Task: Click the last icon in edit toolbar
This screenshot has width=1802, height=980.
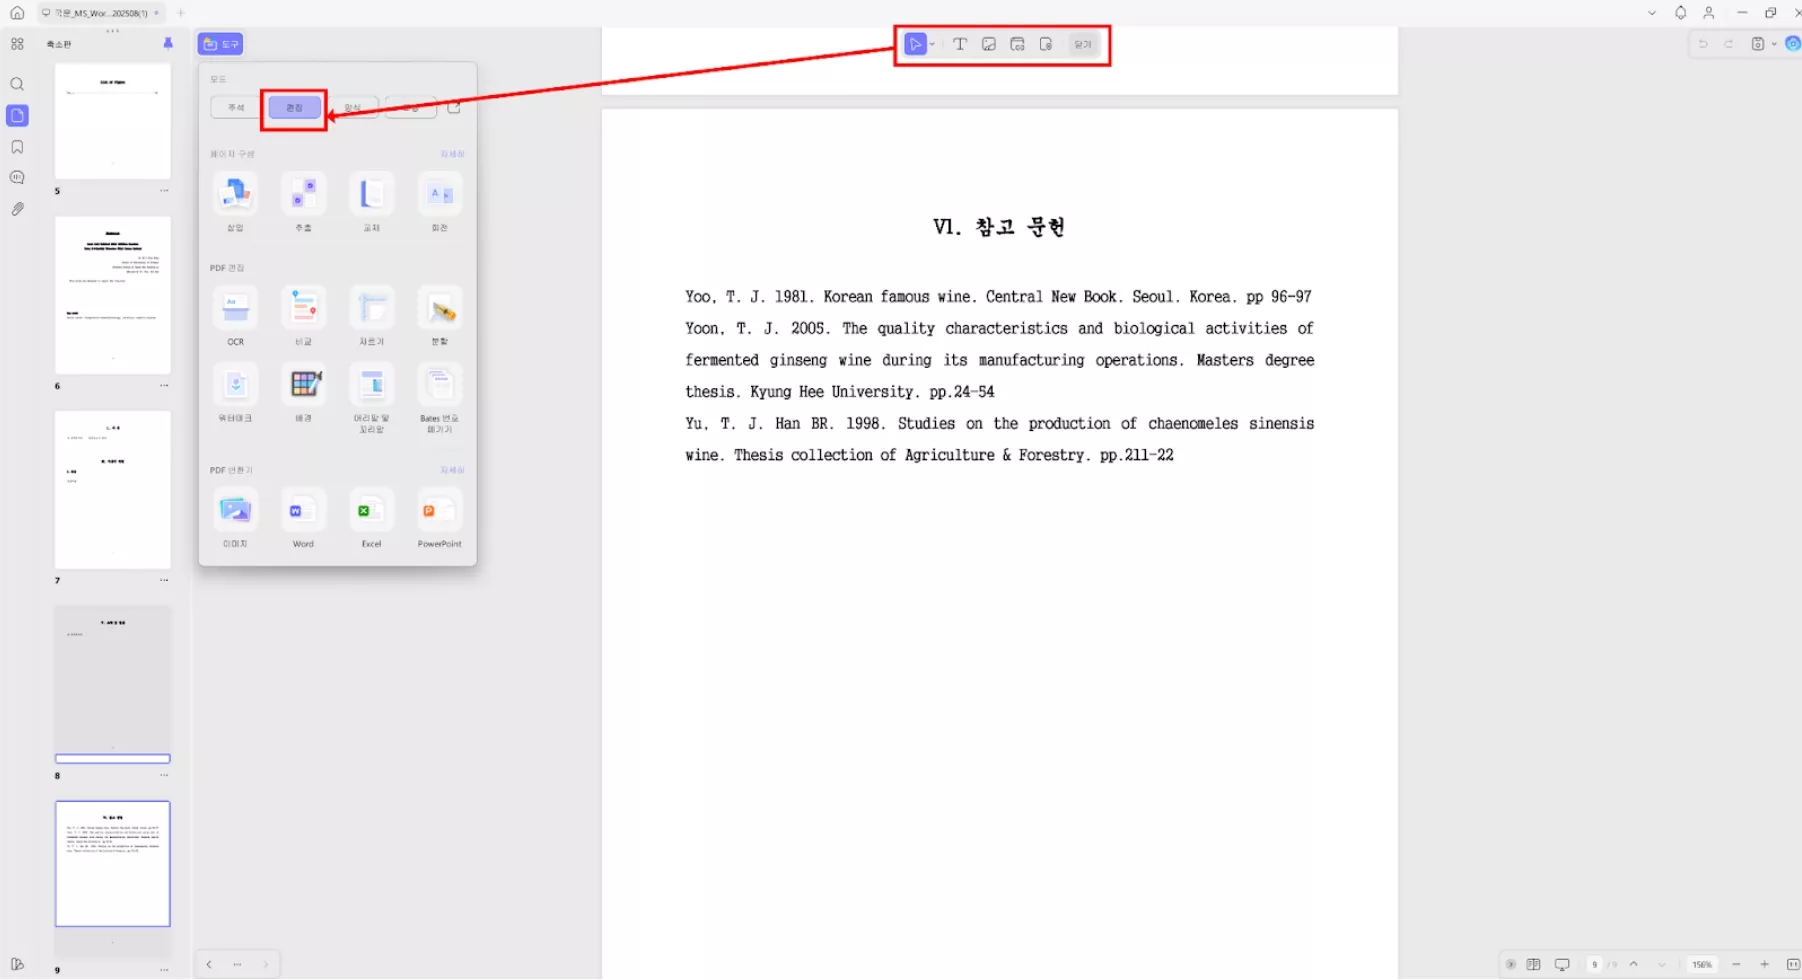Action: (x=1046, y=44)
